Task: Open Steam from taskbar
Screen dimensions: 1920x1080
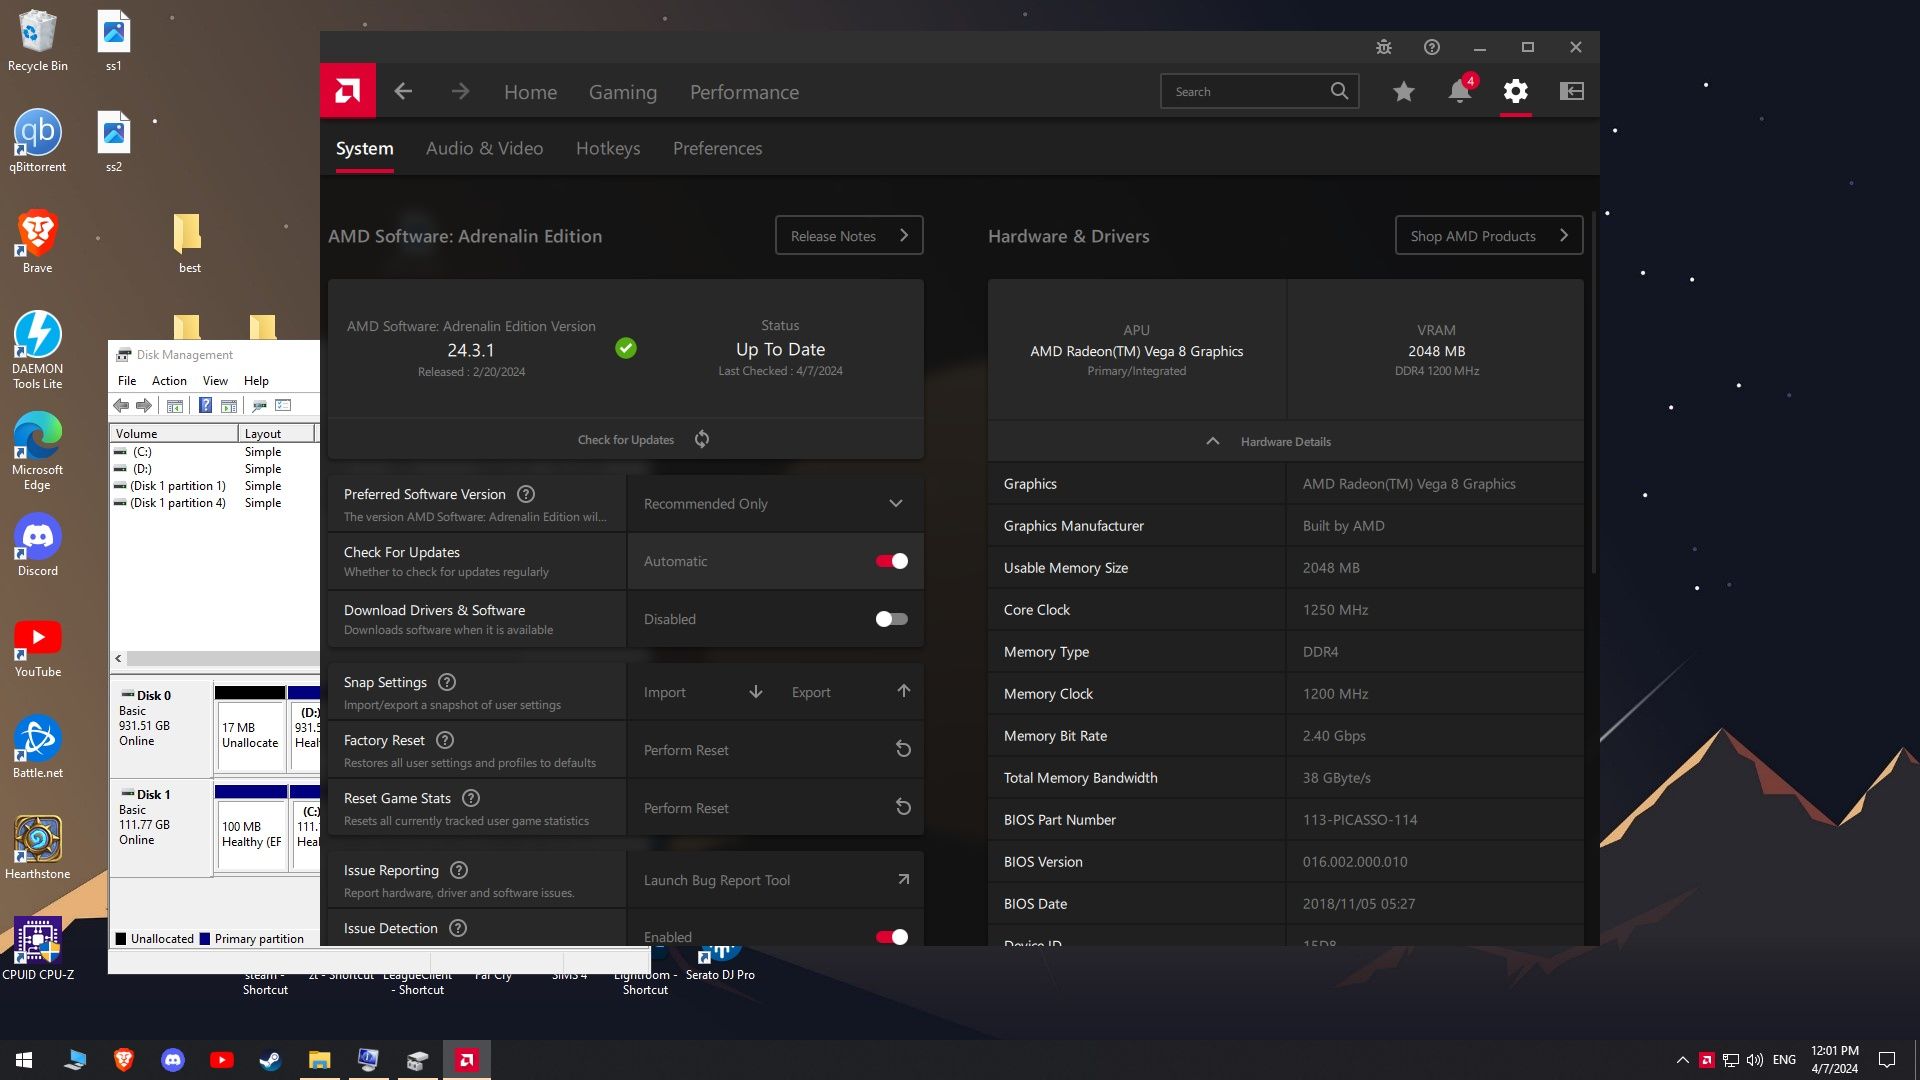Action: coord(270,1060)
